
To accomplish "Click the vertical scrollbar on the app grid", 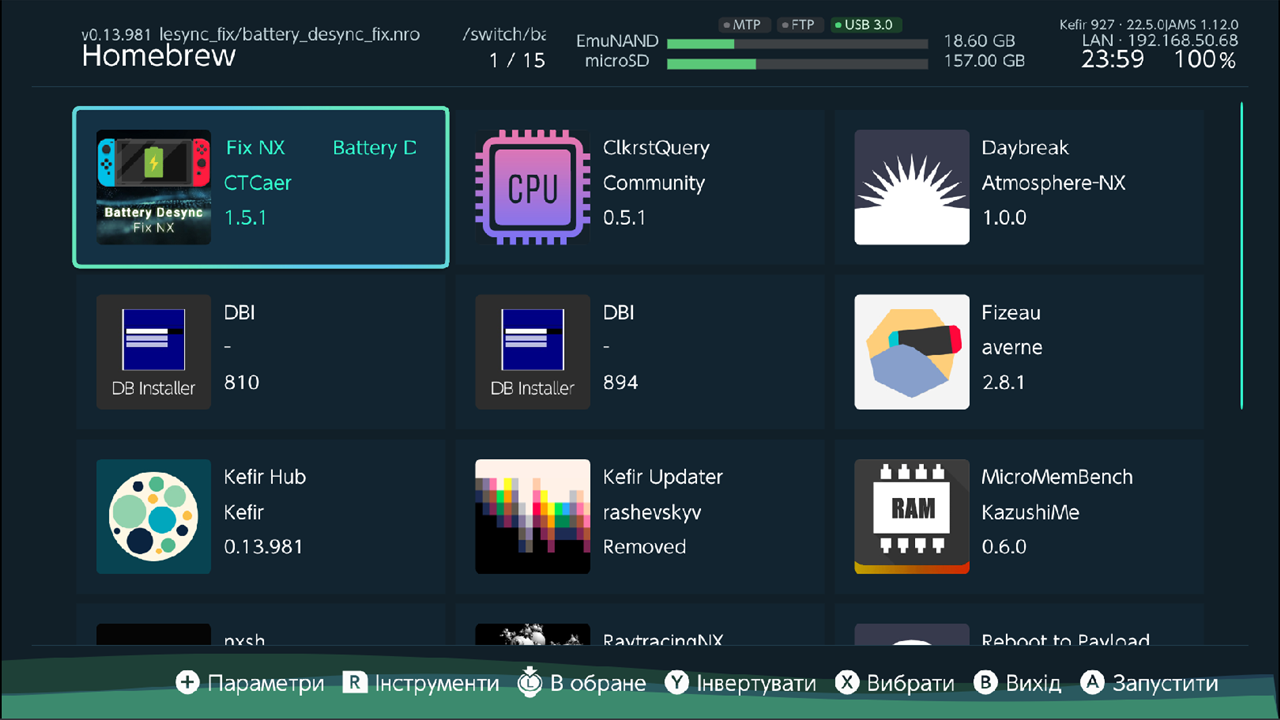I will pos(1242,256).
